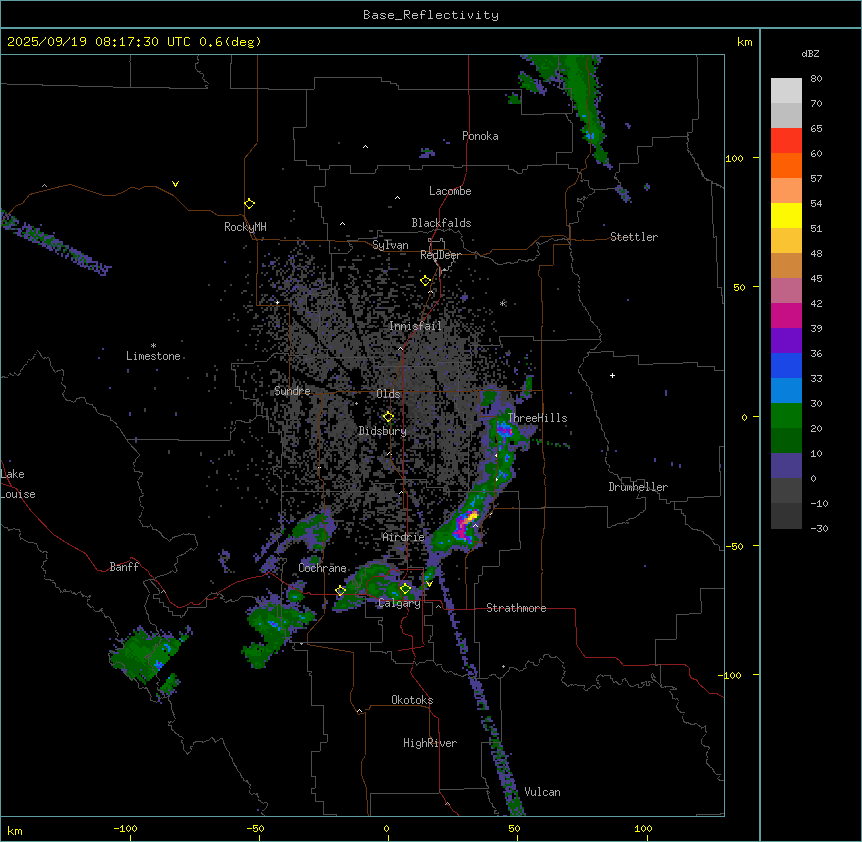Click the yellow diamond marker above Calgary label
Image resolution: width=862 pixels, height=842 pixels.
pos(405,588)
